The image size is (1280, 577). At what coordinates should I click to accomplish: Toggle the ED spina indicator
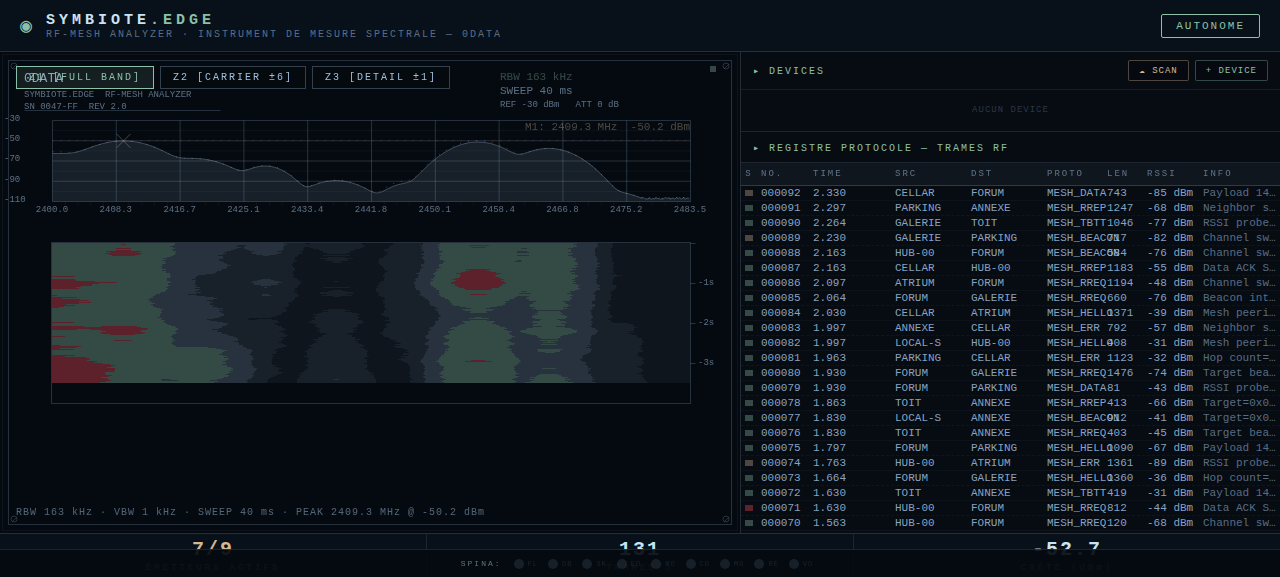point(622,564)
